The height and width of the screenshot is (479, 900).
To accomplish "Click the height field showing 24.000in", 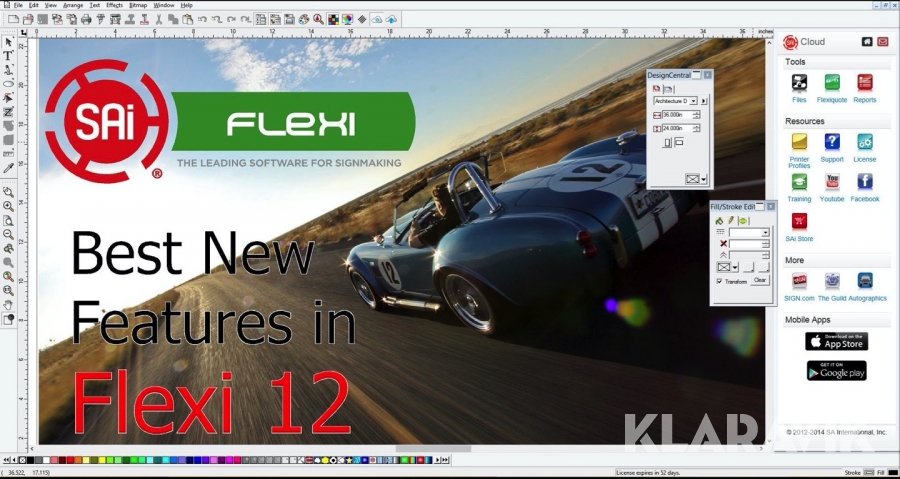I will click(x=675, y=128).
